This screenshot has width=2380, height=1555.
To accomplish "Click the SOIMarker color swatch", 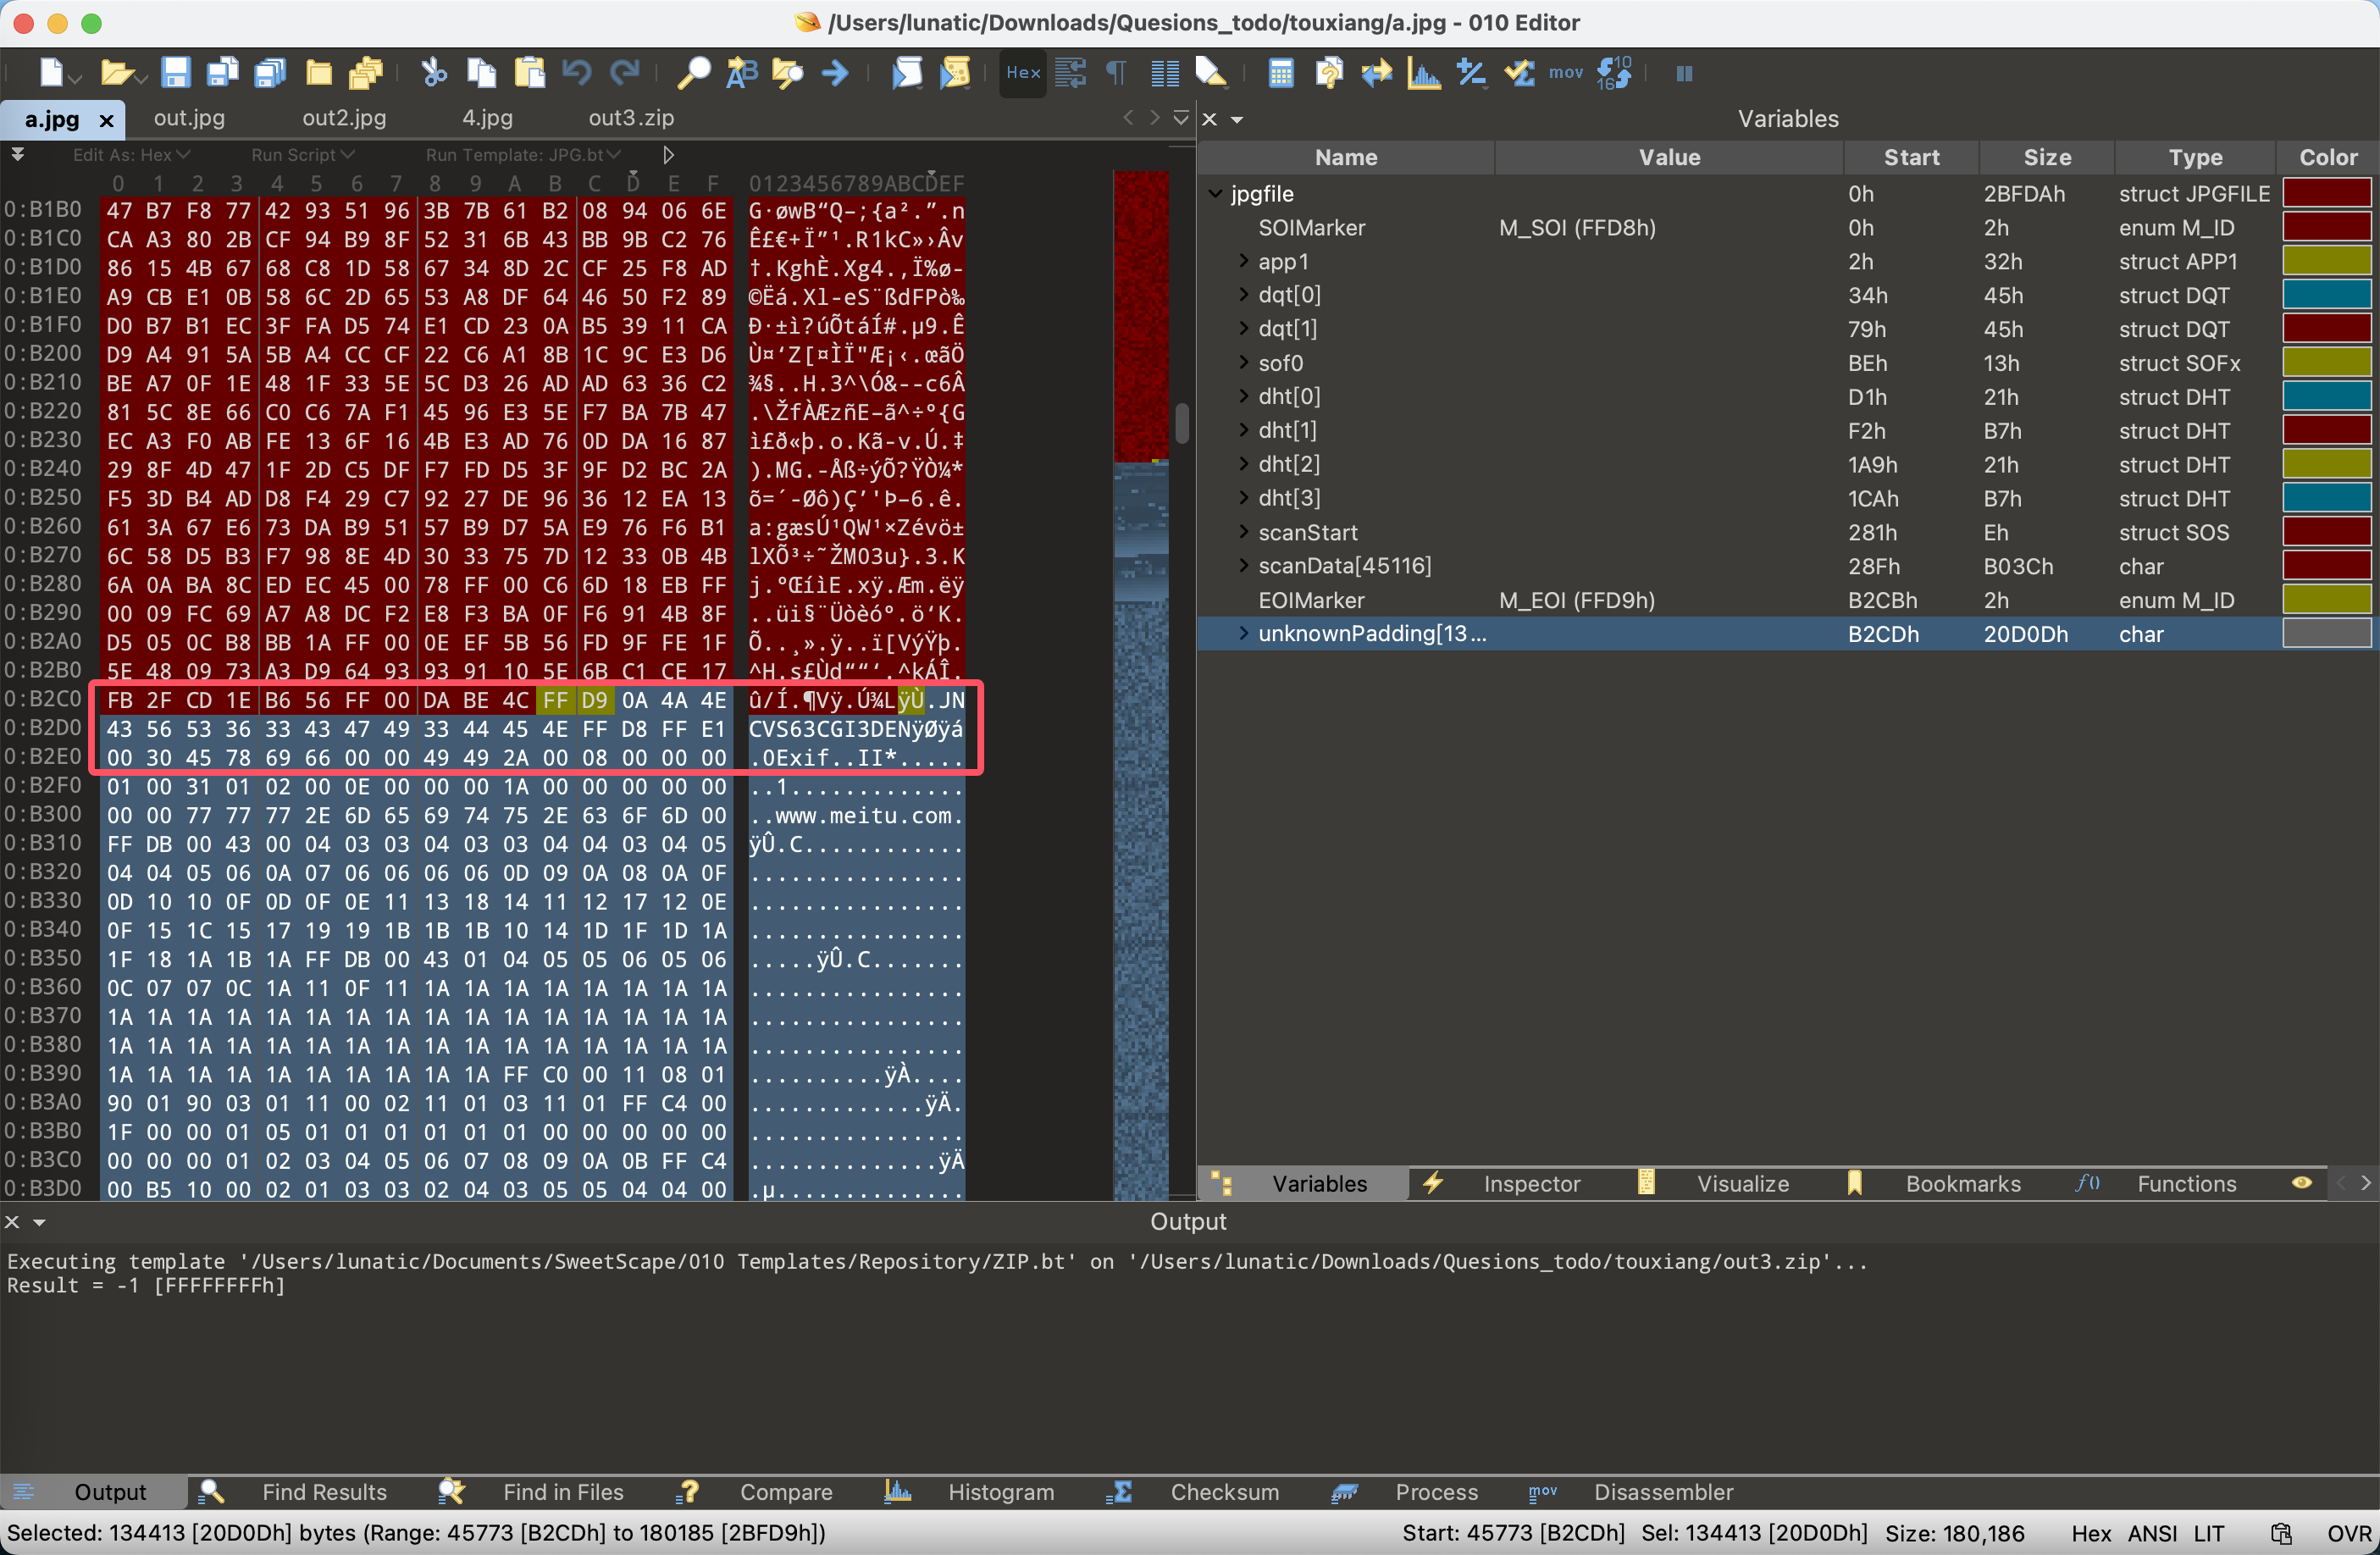I will (2326, 227).
